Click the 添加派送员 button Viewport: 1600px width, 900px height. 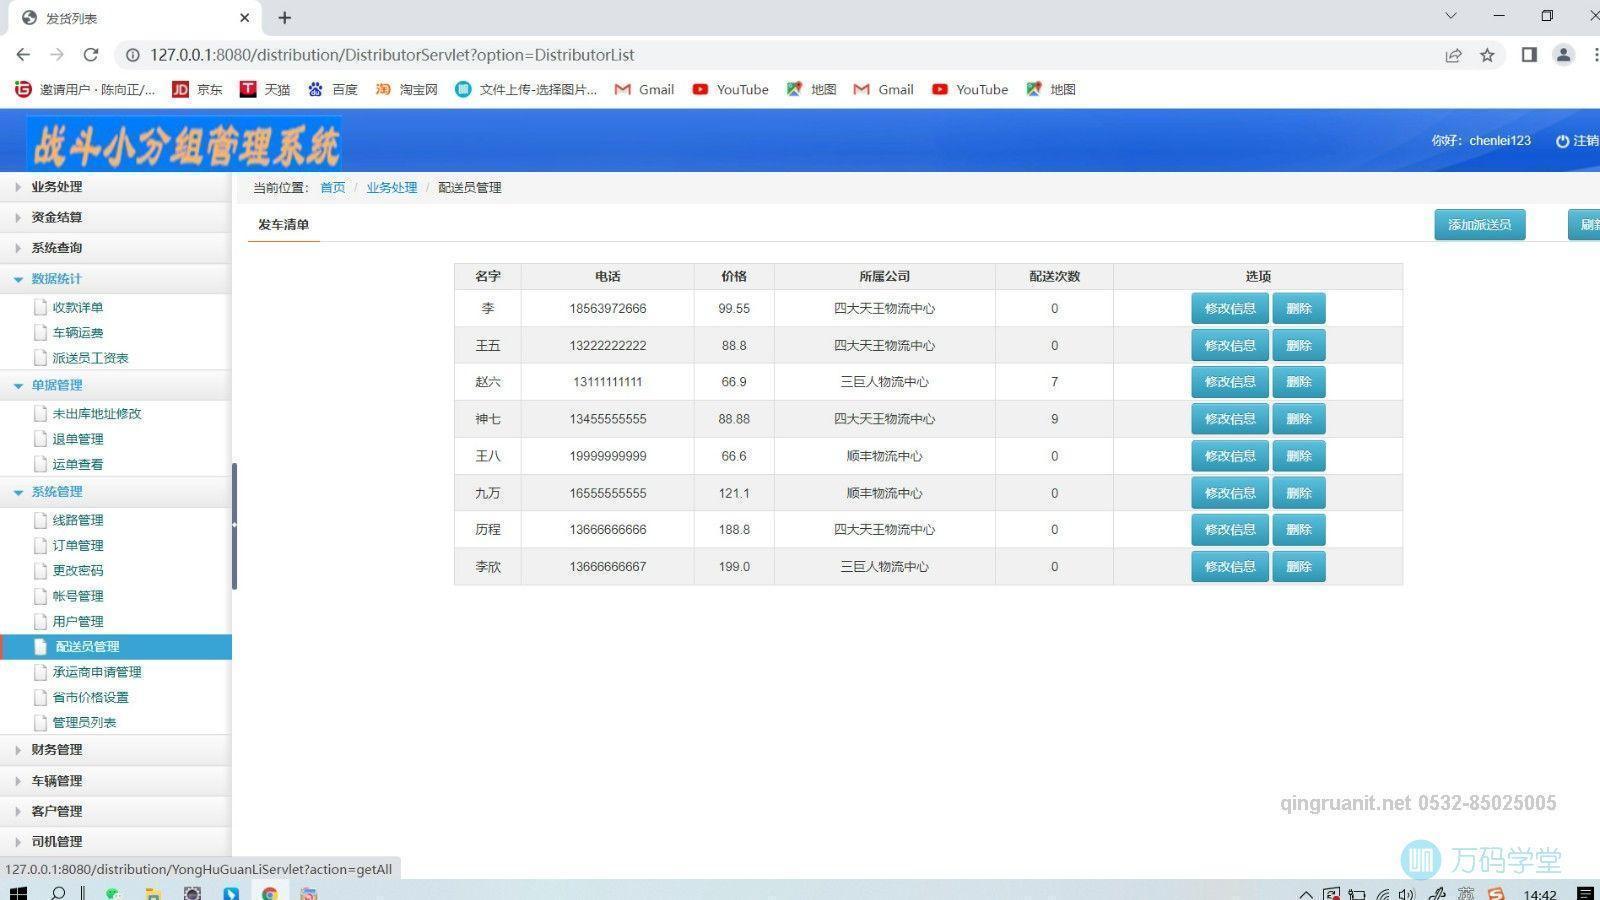[1480, 225]
